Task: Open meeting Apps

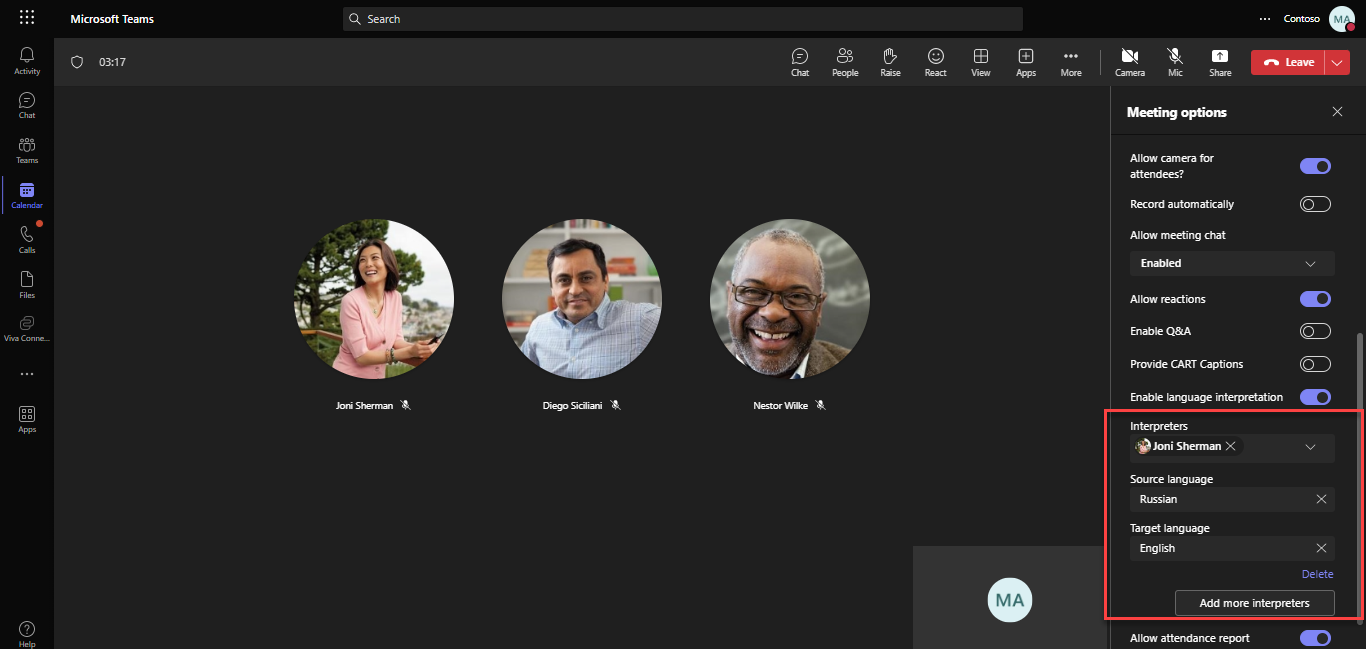Action: (1025, 61)
